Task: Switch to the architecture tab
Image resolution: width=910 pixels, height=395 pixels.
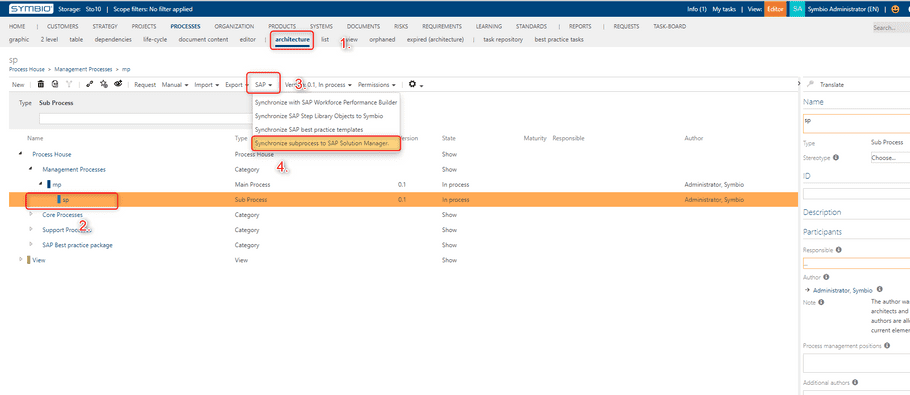Action: tap(292, 39)
